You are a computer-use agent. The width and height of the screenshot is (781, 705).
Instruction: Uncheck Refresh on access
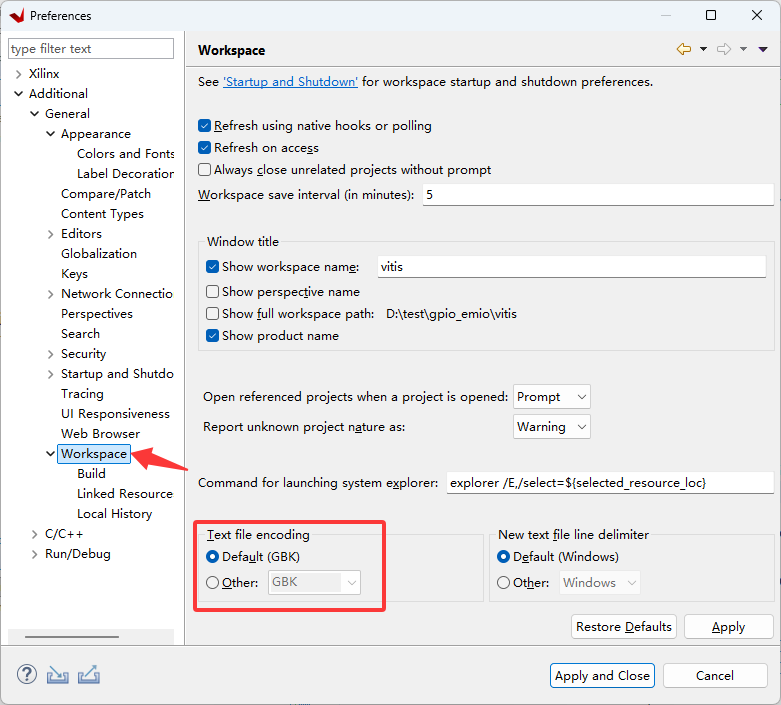204,147
